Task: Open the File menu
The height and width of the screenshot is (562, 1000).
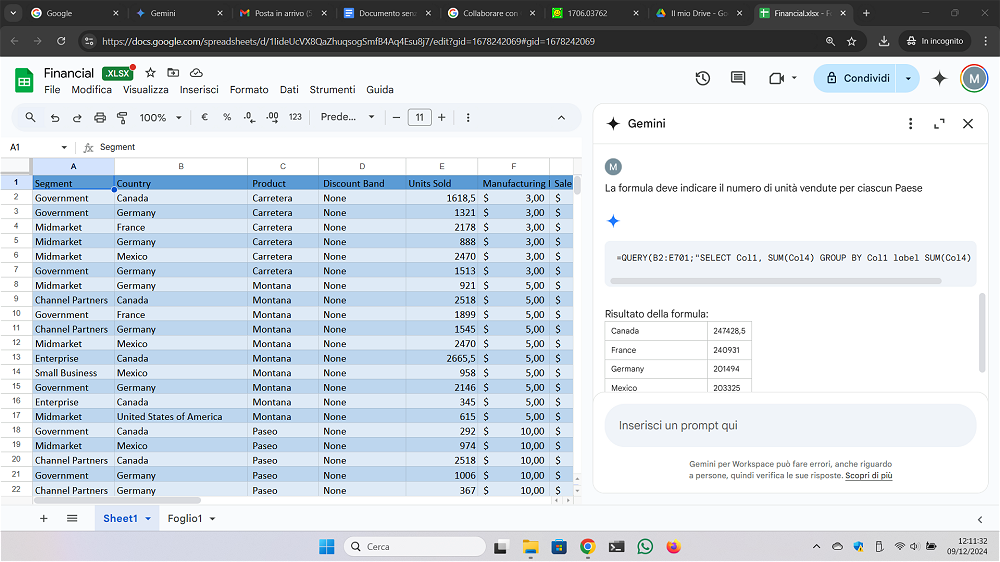Action: [52, 90]
